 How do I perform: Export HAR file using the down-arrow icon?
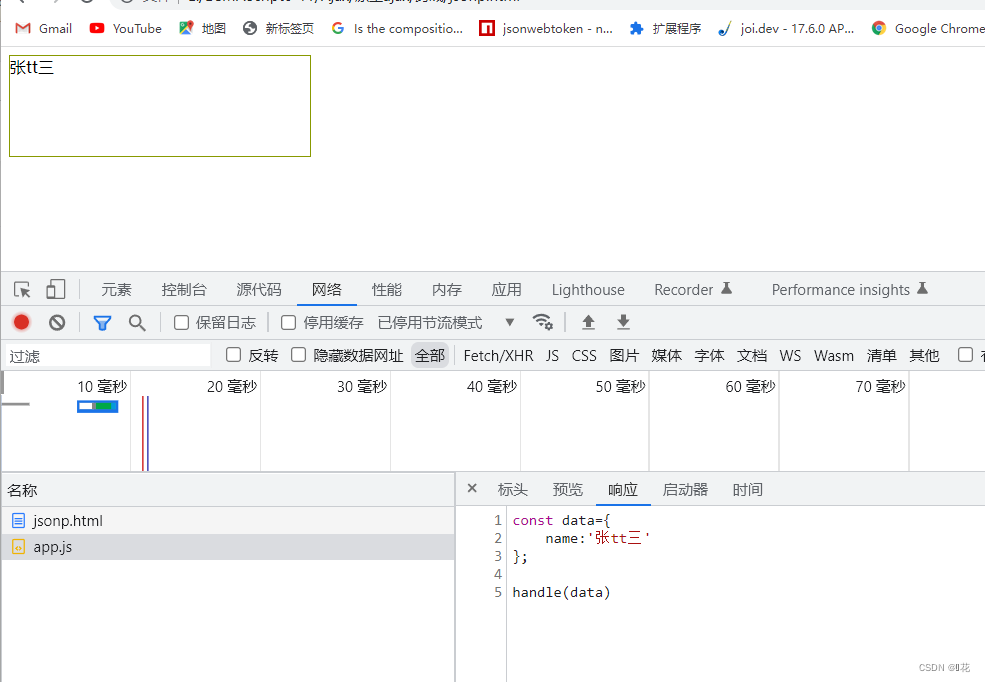pos(622,322)
